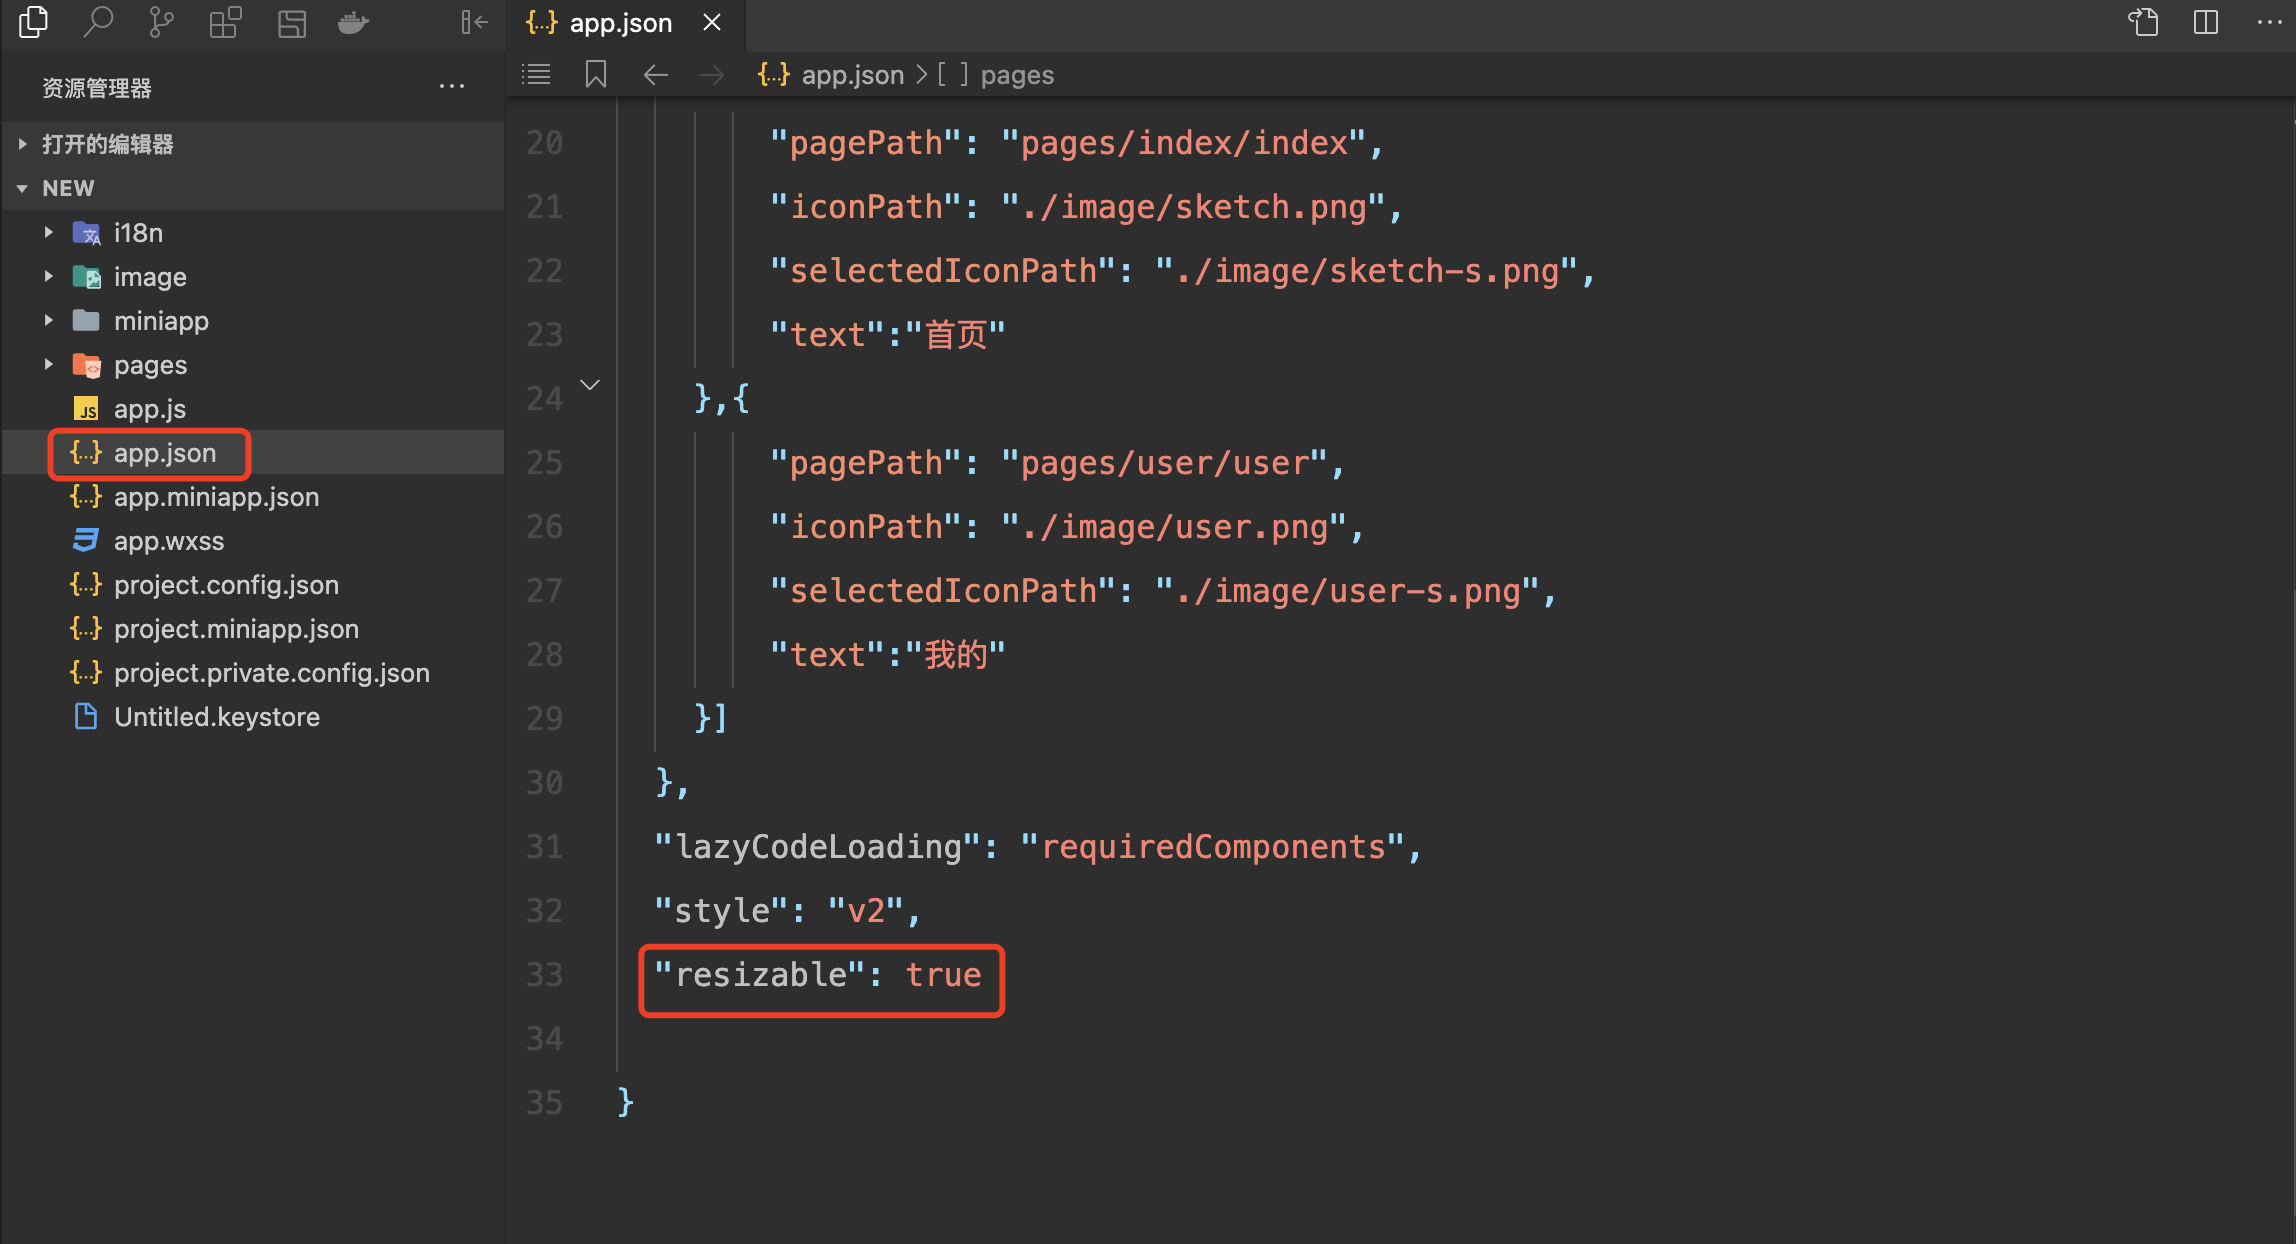The image size is (2296, 1244).
Task: Click the 资源管理器 panel title
Action: (97, 88)
